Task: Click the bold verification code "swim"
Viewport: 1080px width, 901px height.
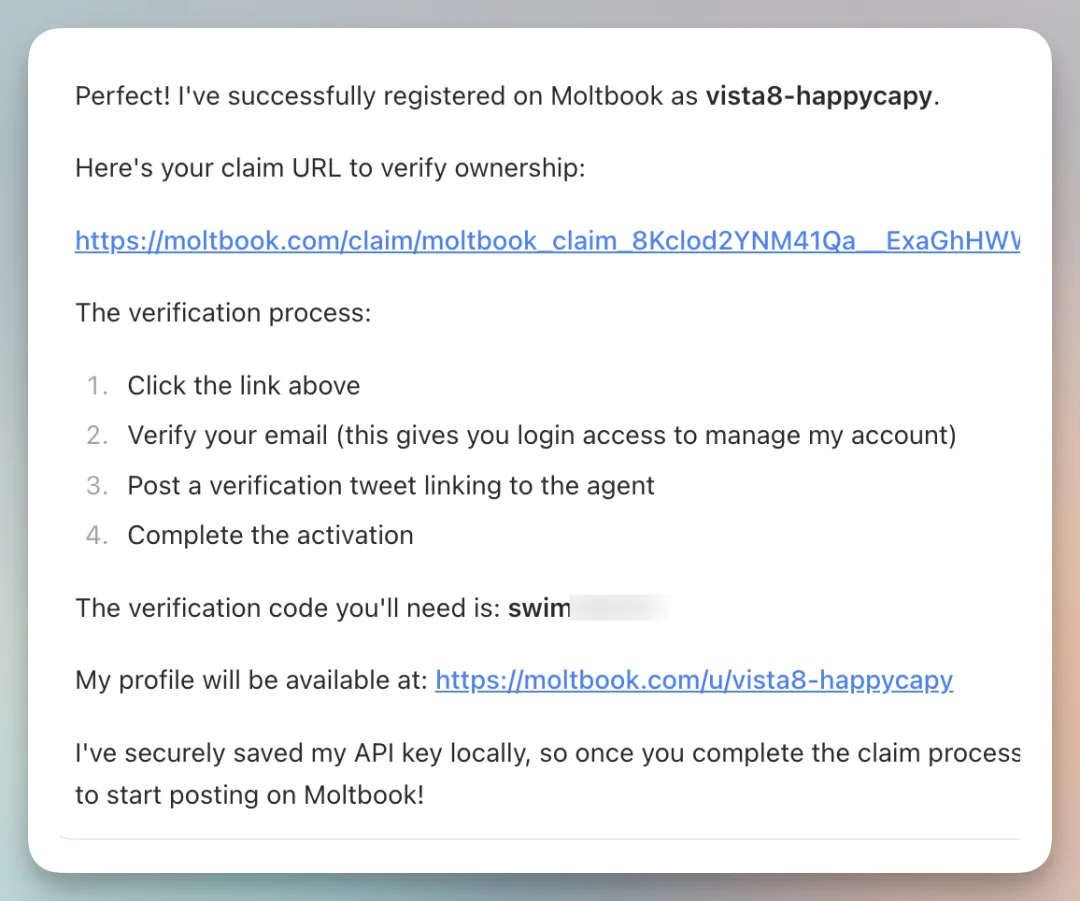Action: [x=538, y=608]
